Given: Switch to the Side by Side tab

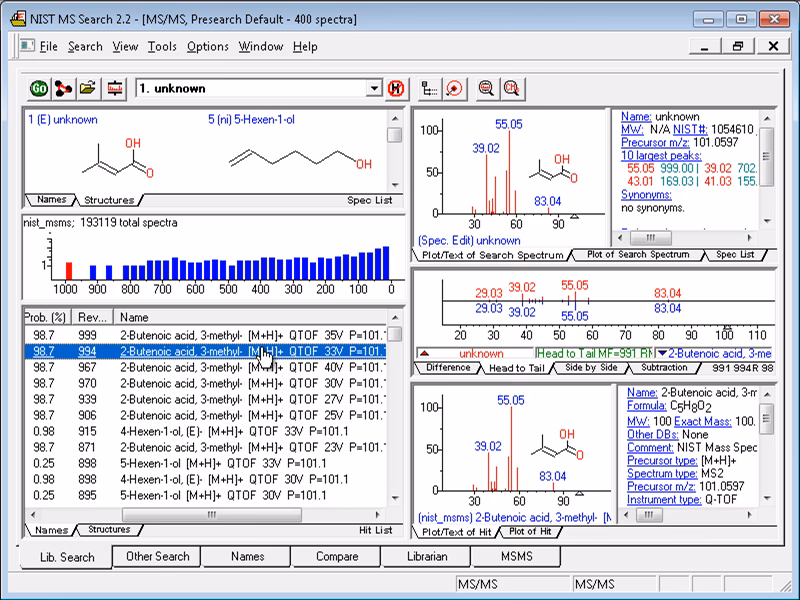Looking at the screenshot, I should [591, 368].
